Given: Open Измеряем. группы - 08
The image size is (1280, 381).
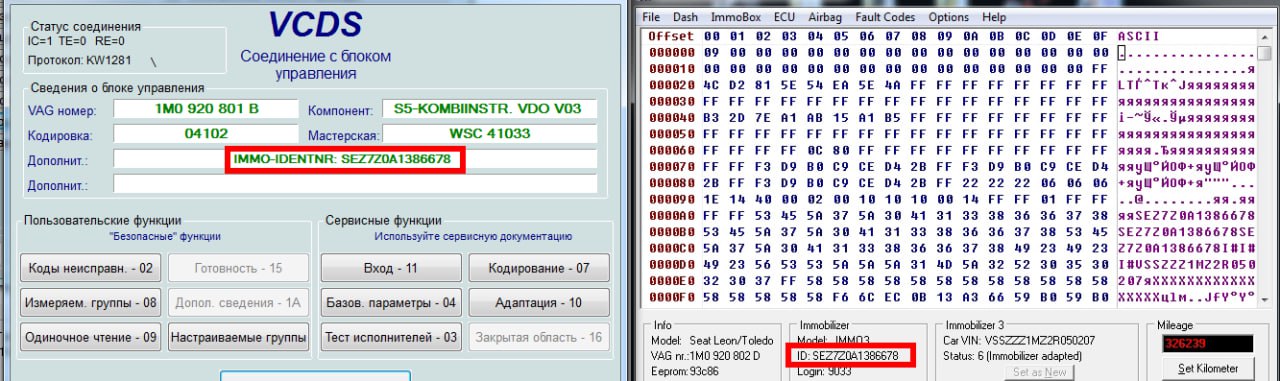Looking at the screenshot, I should [x=90, y=302].
